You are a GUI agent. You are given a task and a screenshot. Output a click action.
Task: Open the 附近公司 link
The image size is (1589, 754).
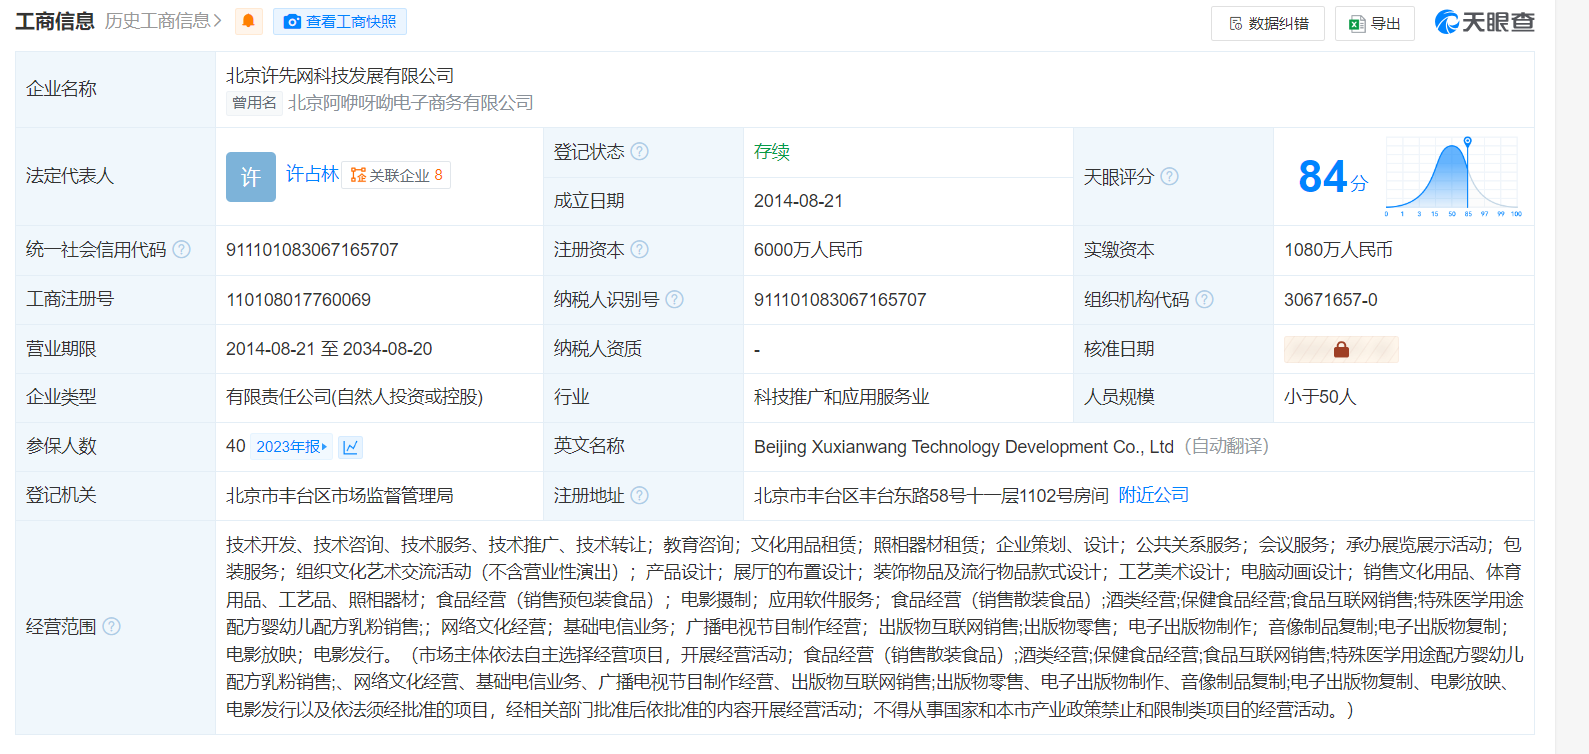click(x=1153, y=495)
